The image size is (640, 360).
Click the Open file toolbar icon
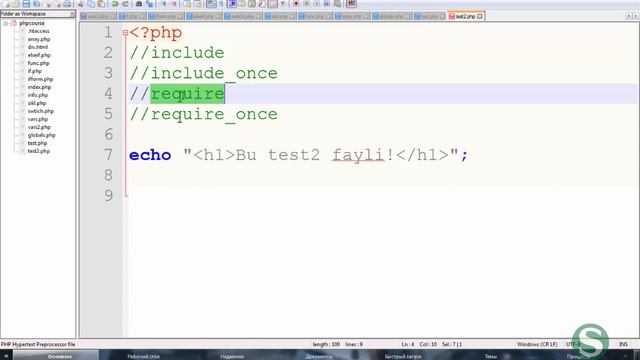[x=16, y=4]
